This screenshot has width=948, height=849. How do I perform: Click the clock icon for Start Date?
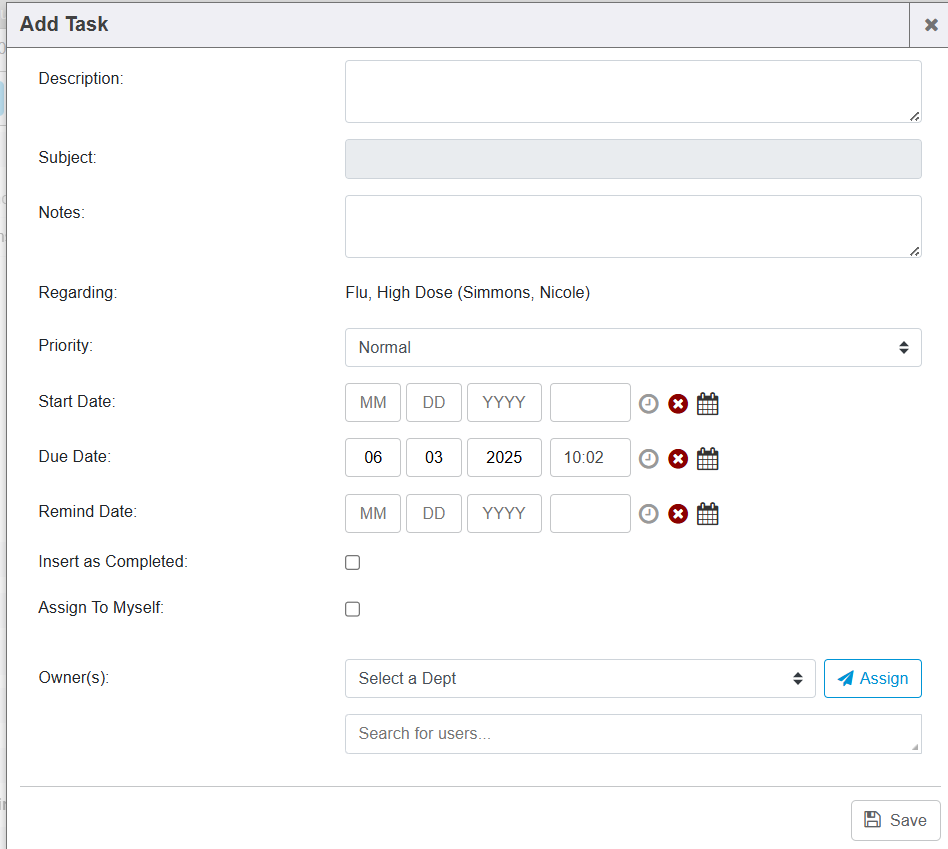649,404
